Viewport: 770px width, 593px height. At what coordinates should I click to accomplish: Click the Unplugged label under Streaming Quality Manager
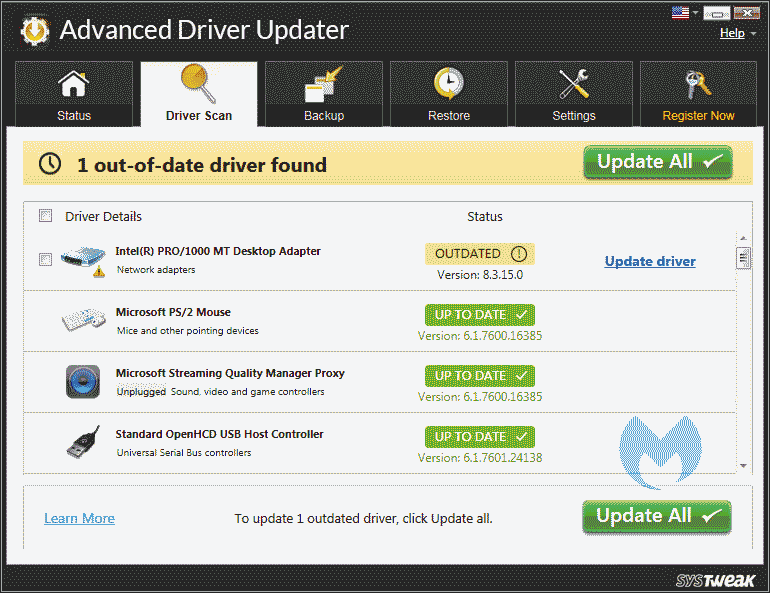(x=141, y=391)
